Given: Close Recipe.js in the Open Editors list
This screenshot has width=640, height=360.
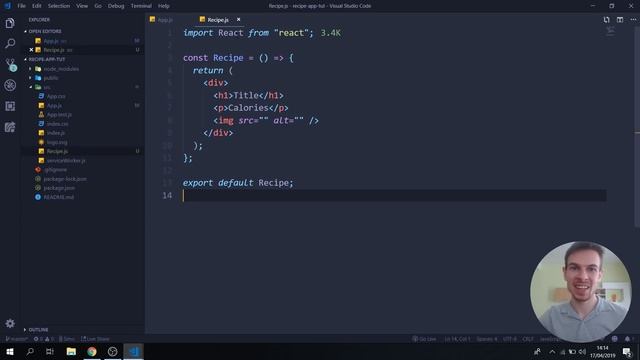Looking at the screenshot, I should point(31,50).
